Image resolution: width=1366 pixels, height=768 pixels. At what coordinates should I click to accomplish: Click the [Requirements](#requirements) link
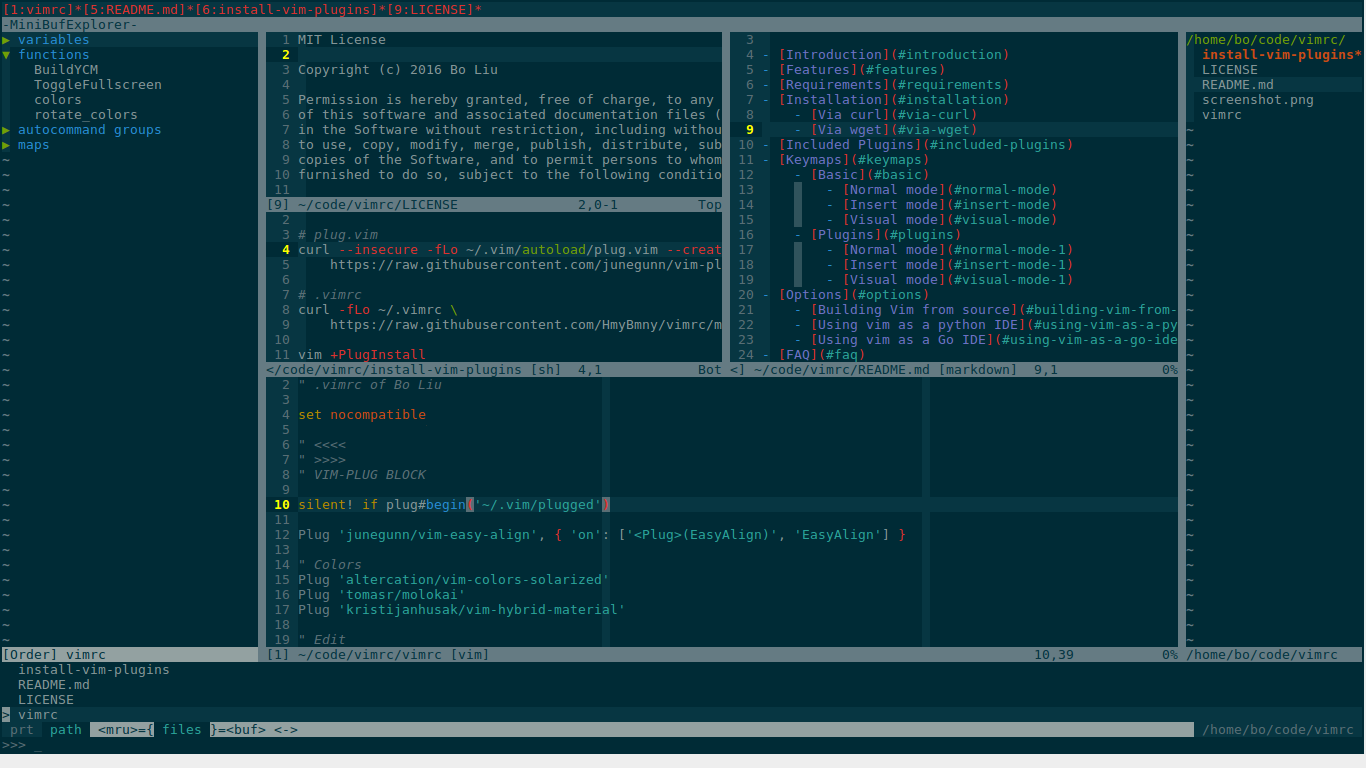pyautogui.click(x=894, y=85)
